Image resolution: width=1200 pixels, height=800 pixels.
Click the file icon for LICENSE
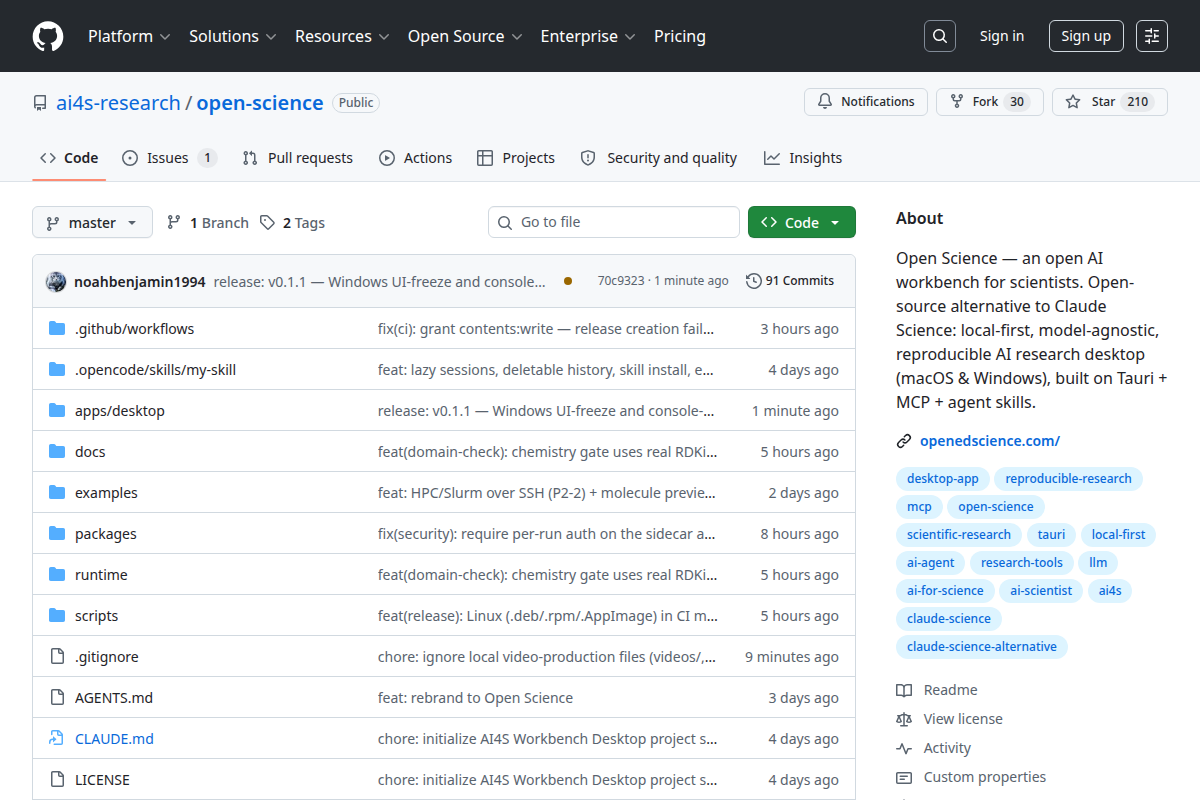click(x=57, y=780)
